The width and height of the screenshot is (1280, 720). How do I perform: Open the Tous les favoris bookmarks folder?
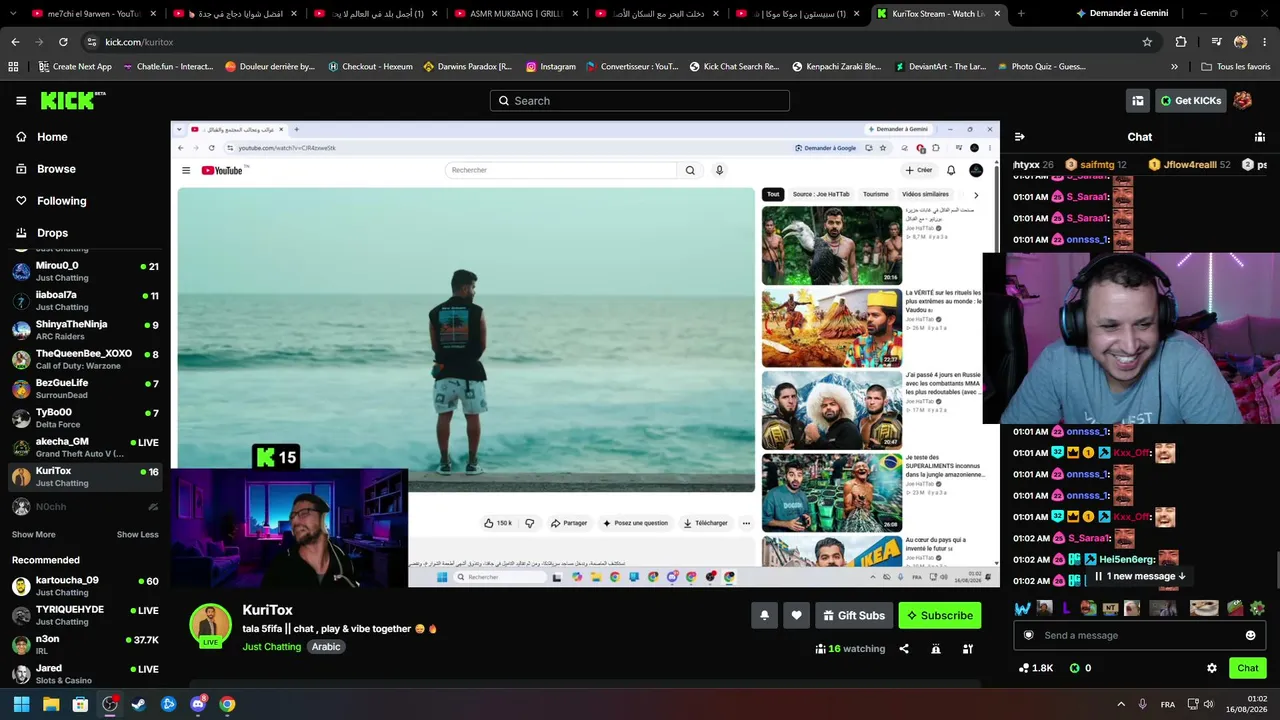1236,67
